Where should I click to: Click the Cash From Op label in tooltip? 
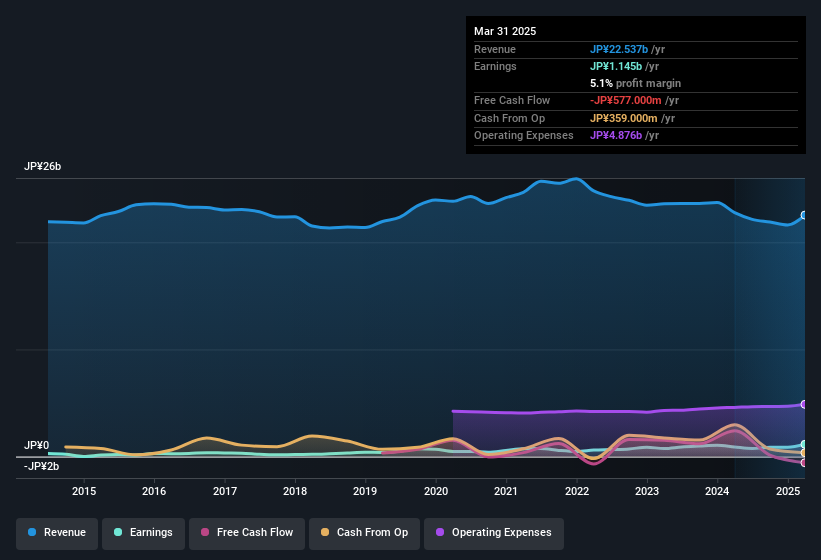509,118
